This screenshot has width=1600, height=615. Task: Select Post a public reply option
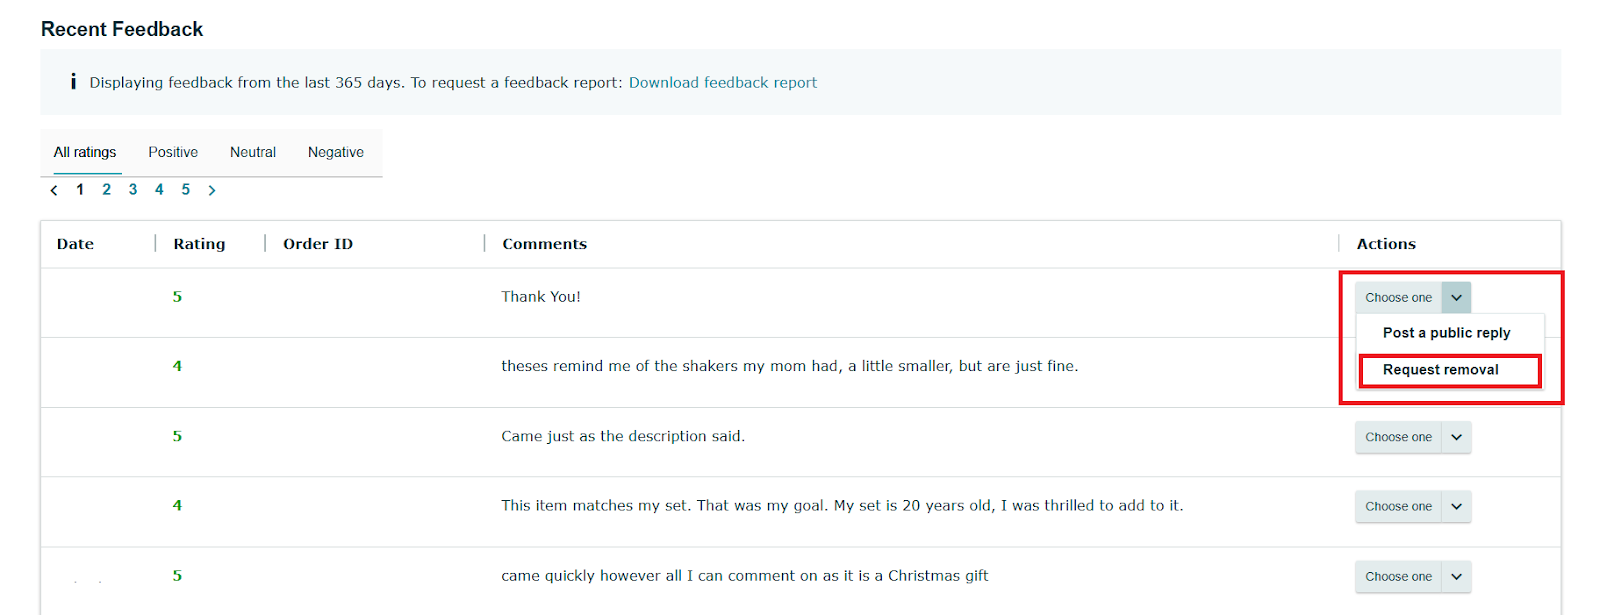pos(1446,333)
